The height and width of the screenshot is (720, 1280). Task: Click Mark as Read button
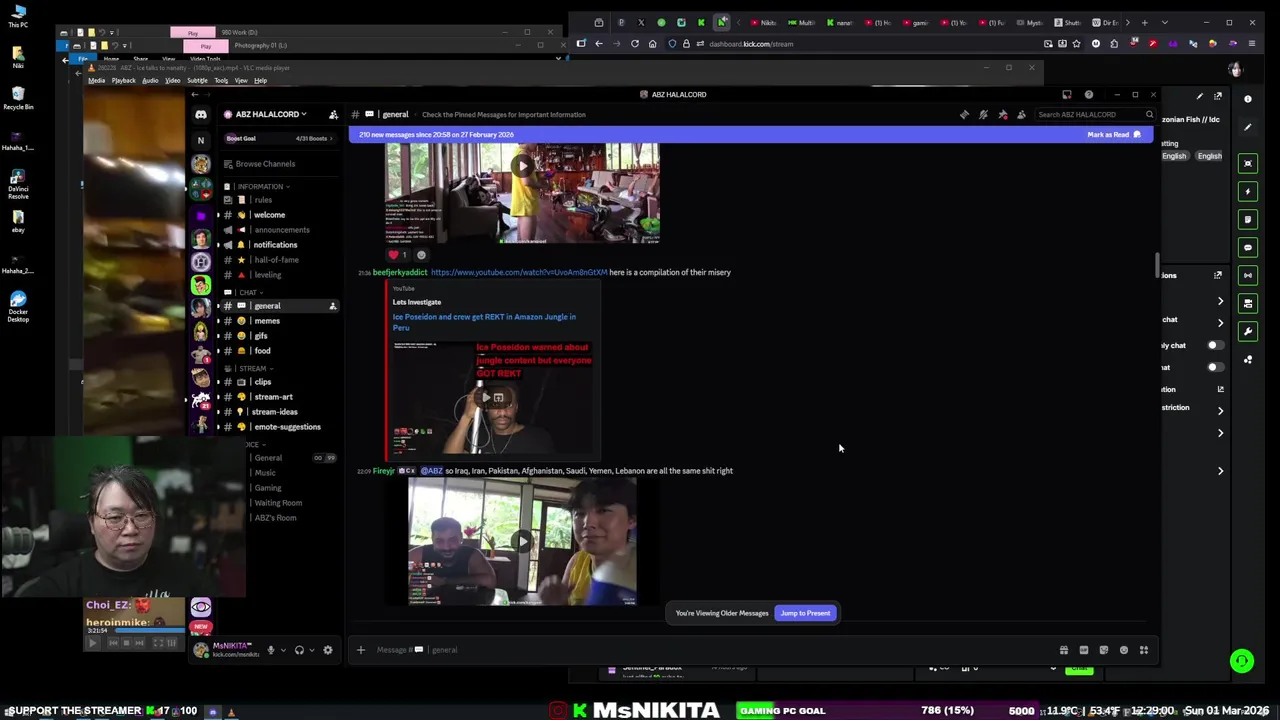pos(1113,134)
